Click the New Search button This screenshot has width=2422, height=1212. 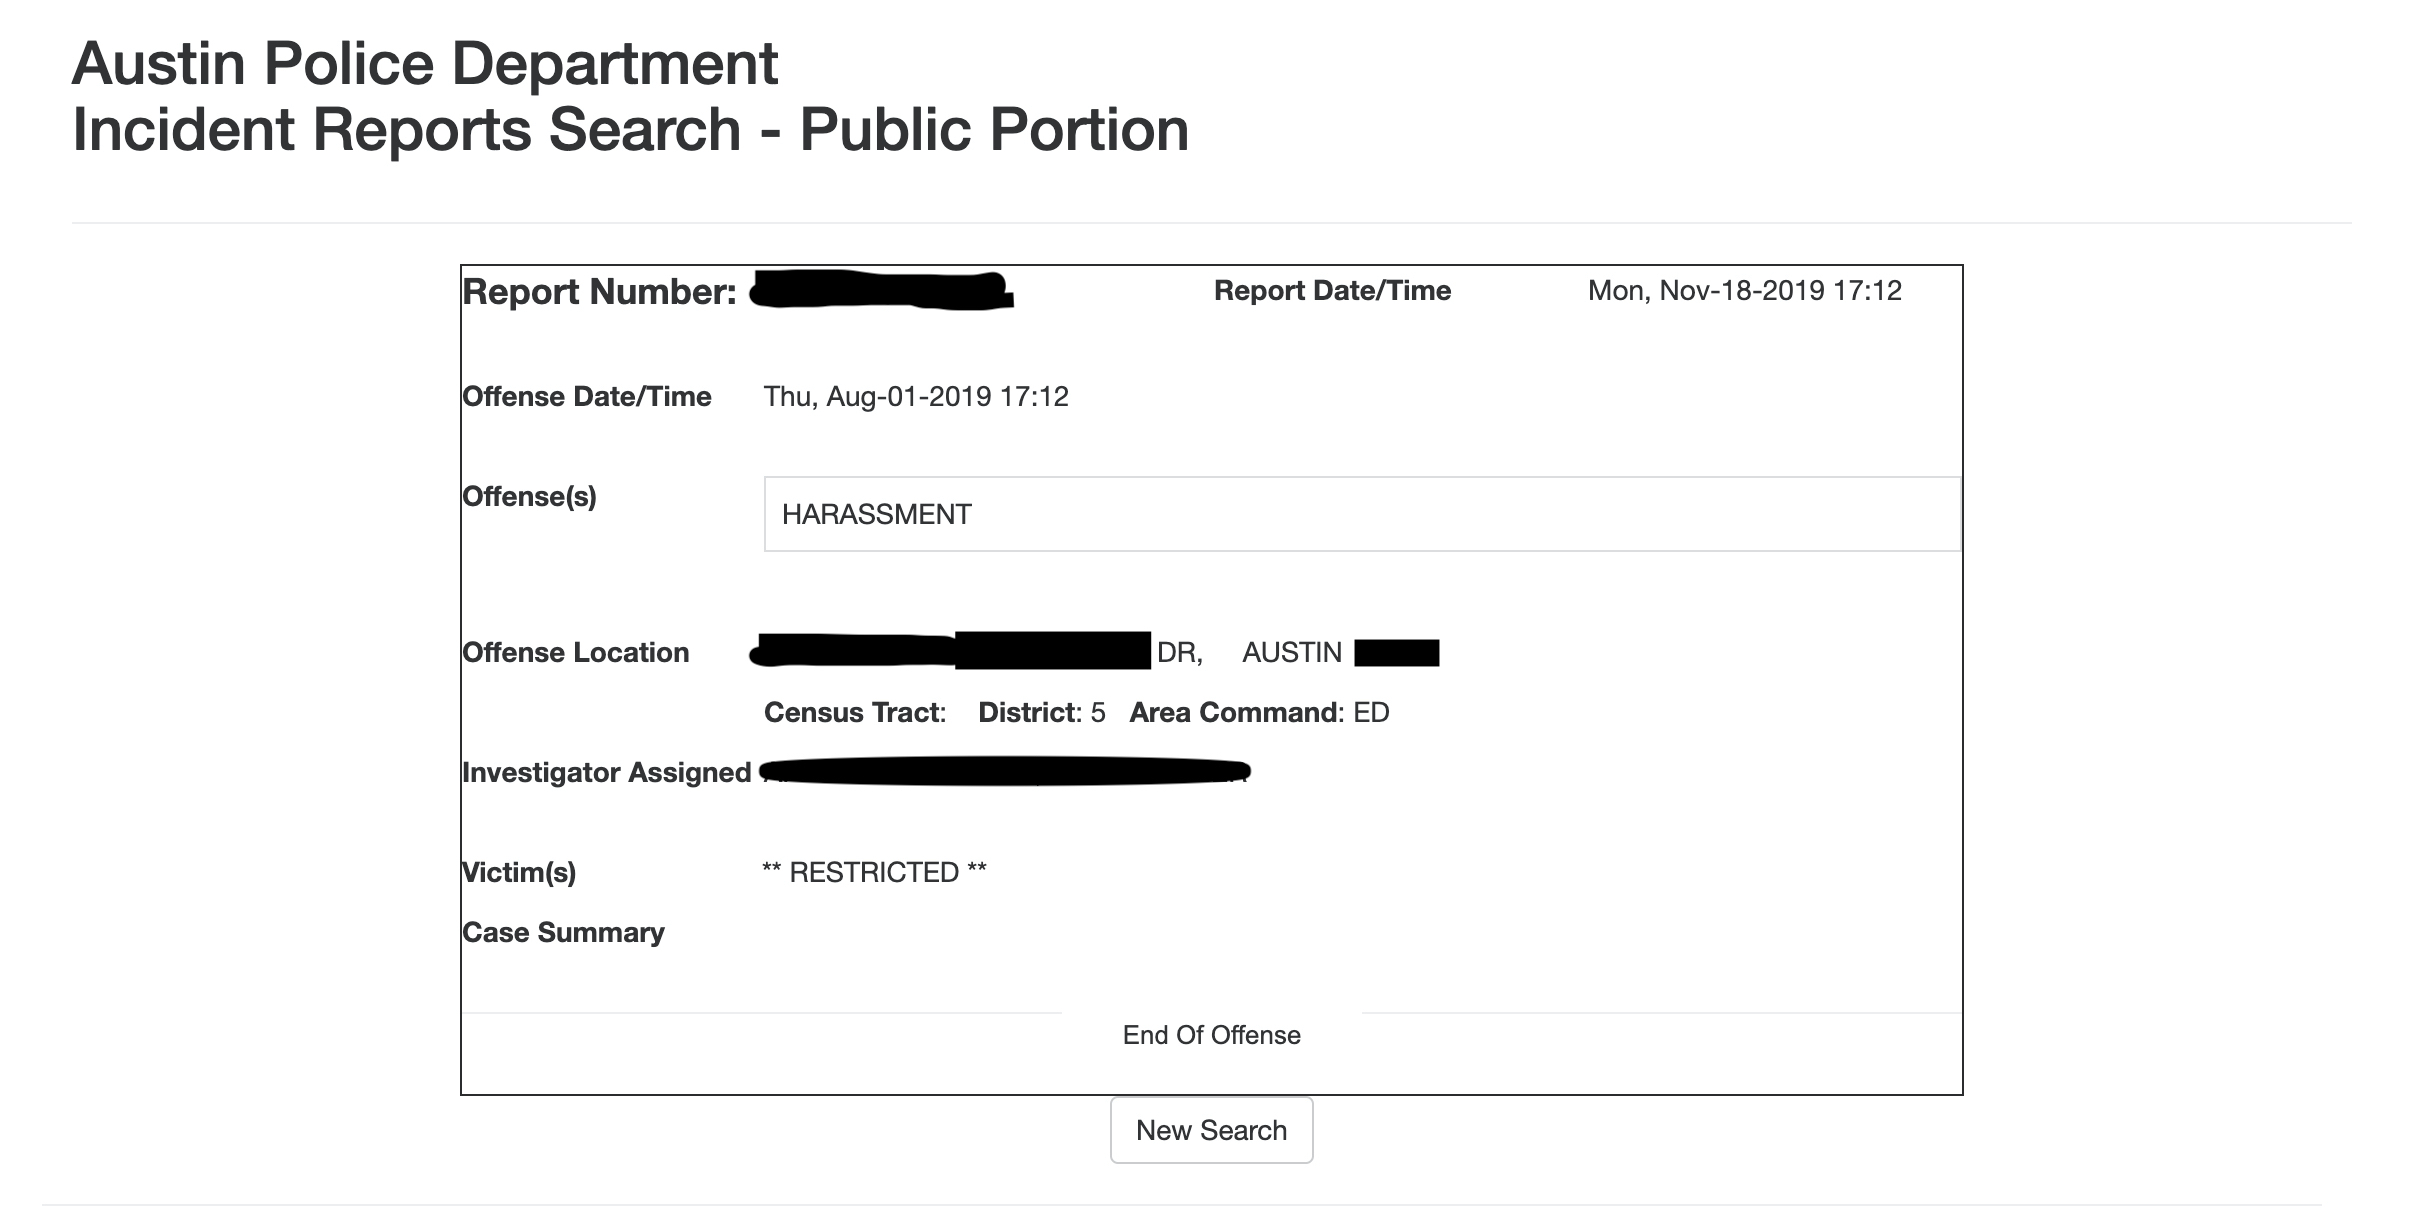tap(1211, 1130)
